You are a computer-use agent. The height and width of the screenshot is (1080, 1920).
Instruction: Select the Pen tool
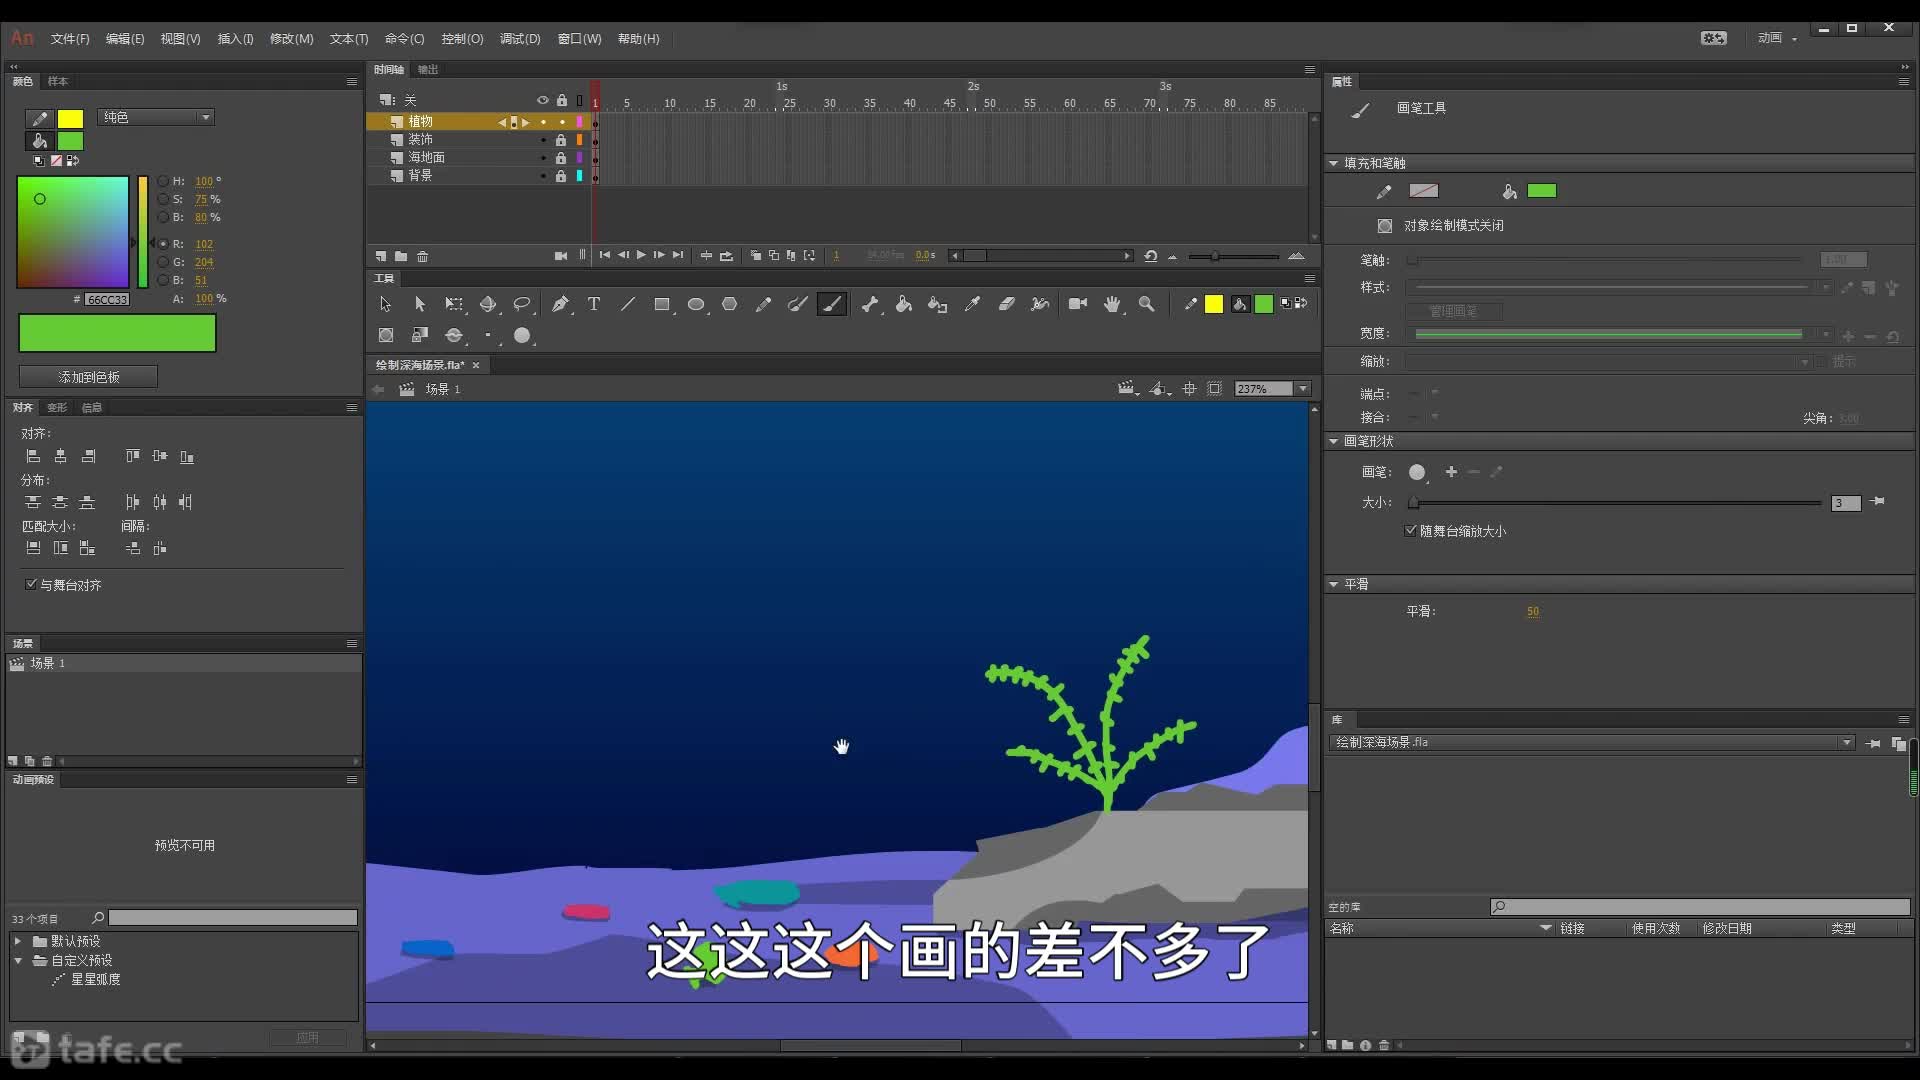click(x=560, y=304)
